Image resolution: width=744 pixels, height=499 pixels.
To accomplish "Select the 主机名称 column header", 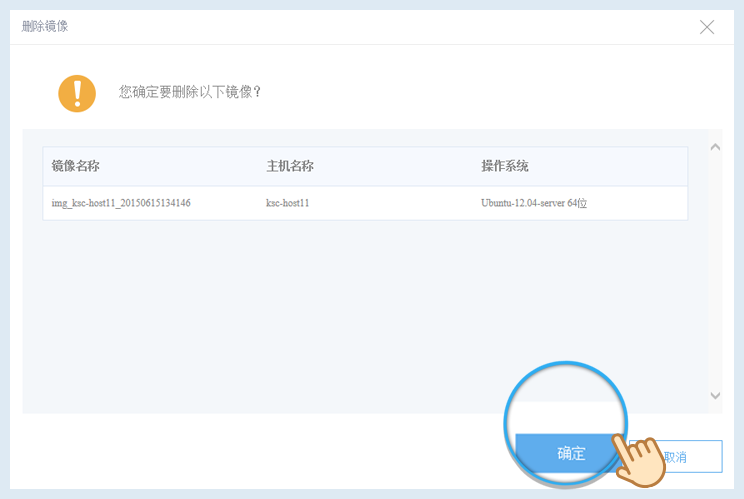I will click(290, 166).
